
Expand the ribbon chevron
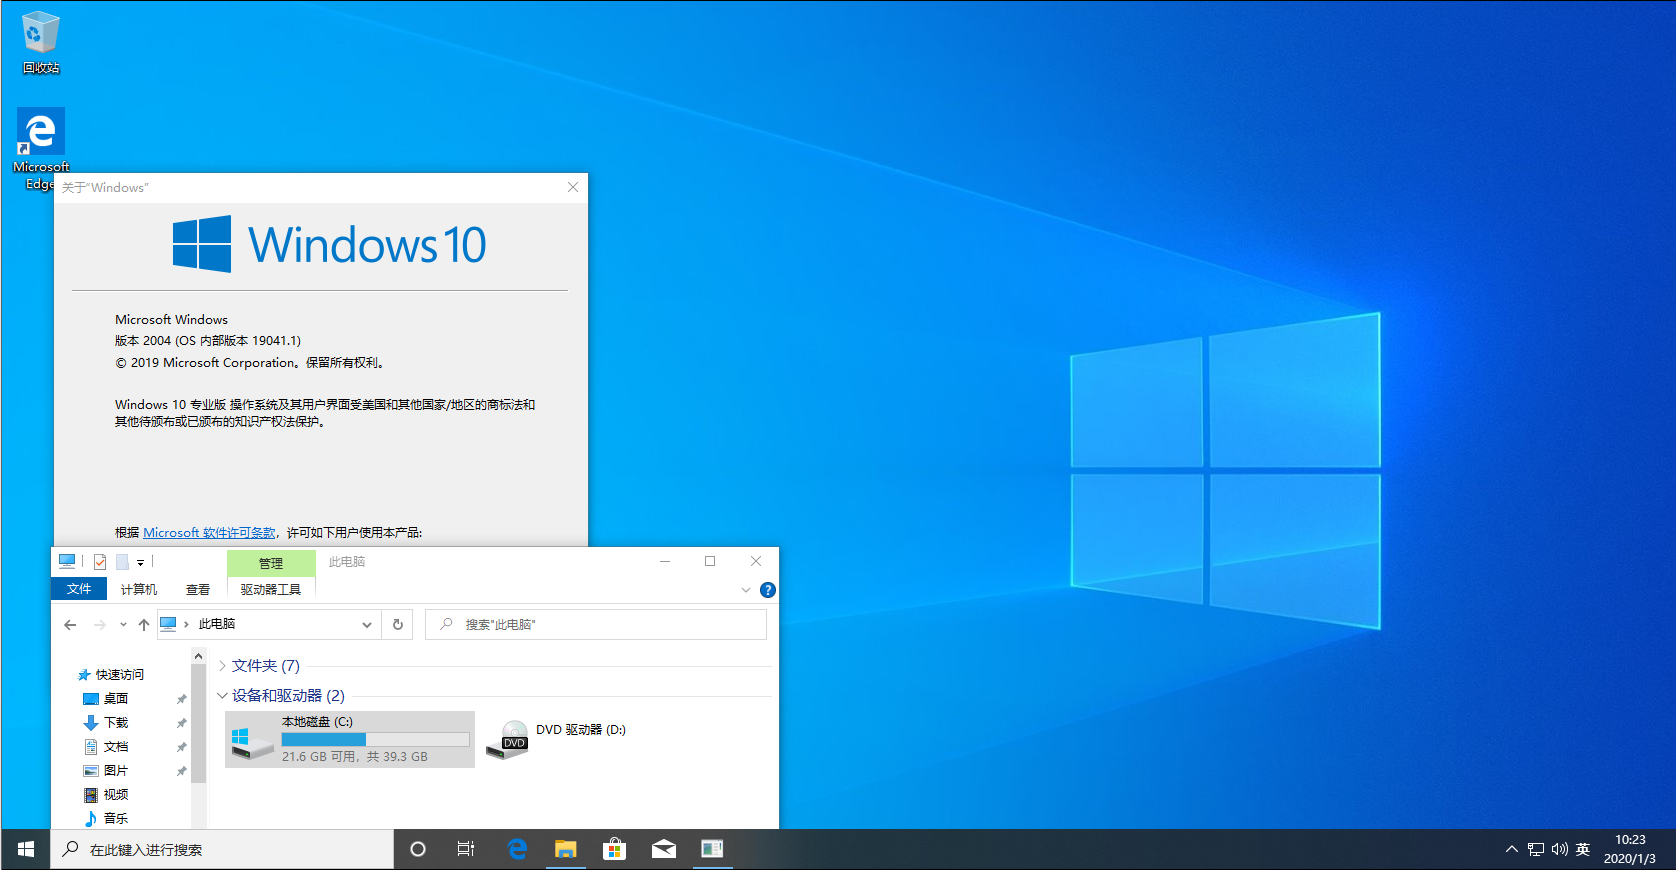(x=745, y=590)
